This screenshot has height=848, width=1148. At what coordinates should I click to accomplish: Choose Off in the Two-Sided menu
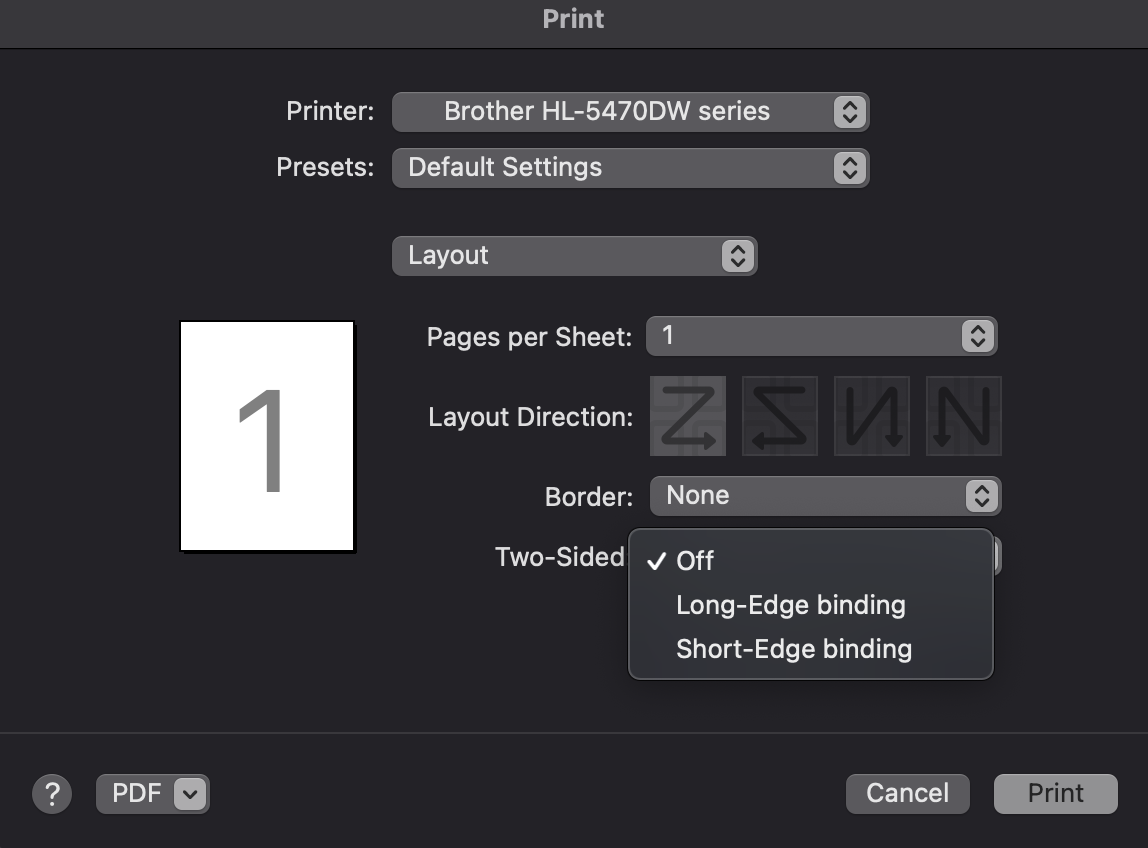tap(695, 561)
